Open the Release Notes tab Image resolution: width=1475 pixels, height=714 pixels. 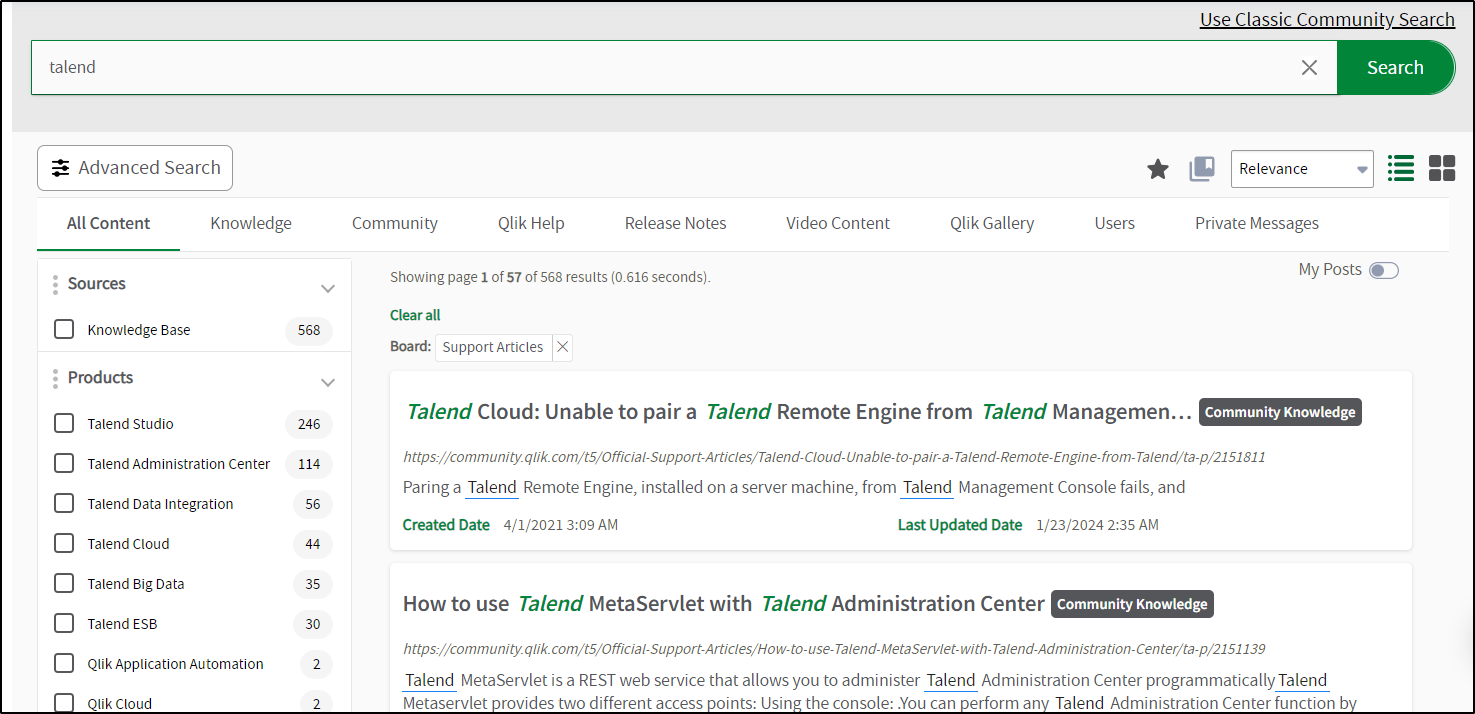tap(675, 223)
